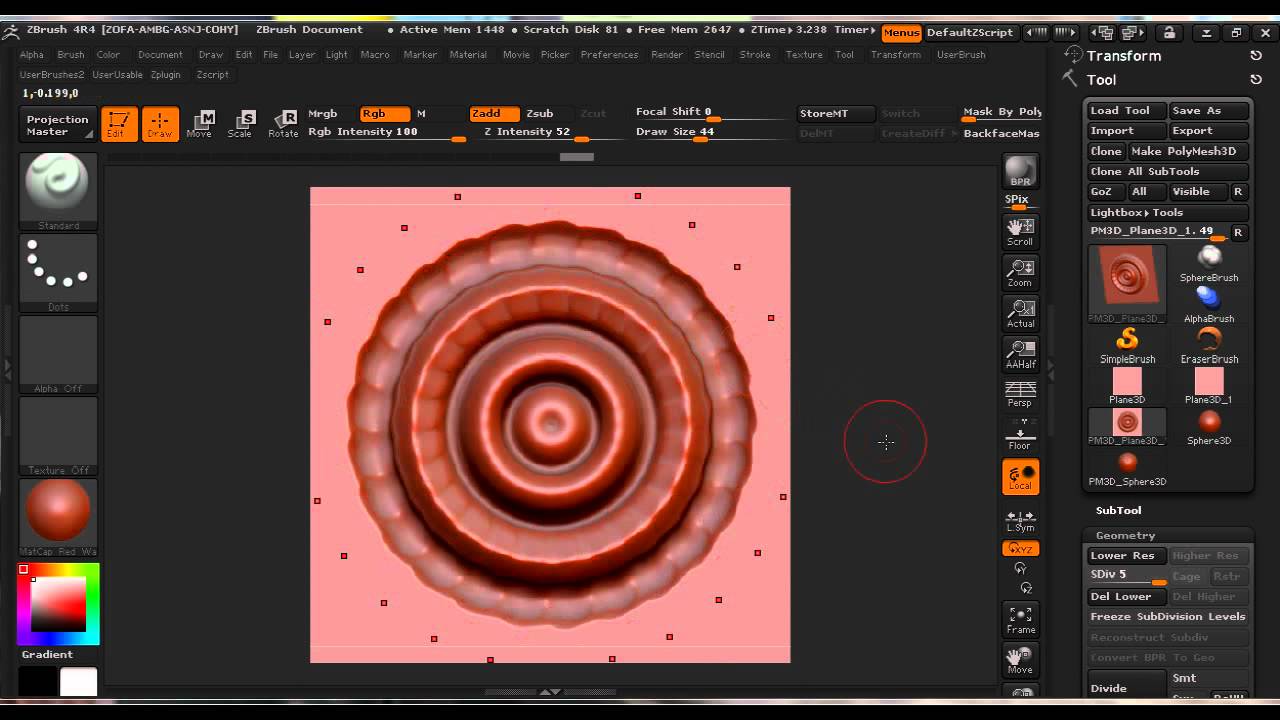Image resolution: width=1280 pixels, height=720 pixels.
Task: Click the Menus button in title bar
Action: [x=901, y=32]
